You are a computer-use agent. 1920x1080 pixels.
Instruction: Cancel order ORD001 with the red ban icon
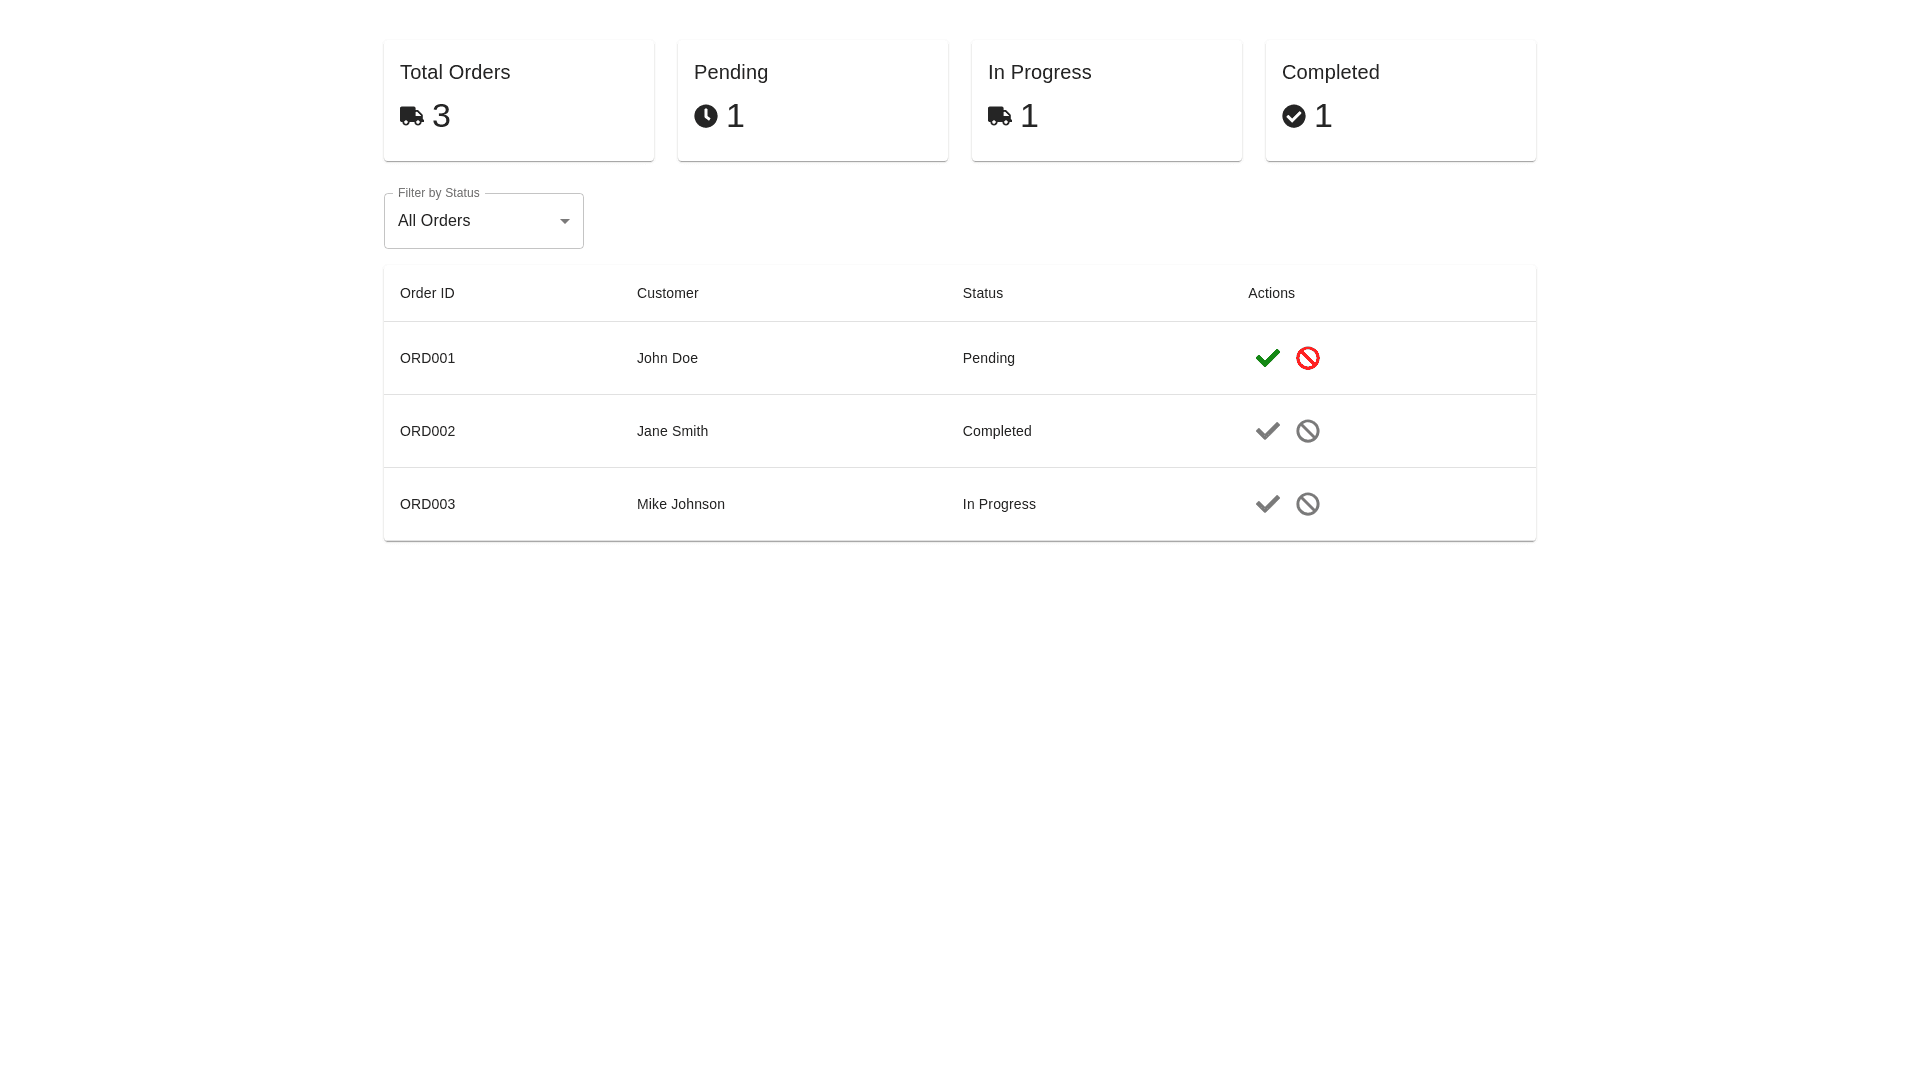[1307, 358]
